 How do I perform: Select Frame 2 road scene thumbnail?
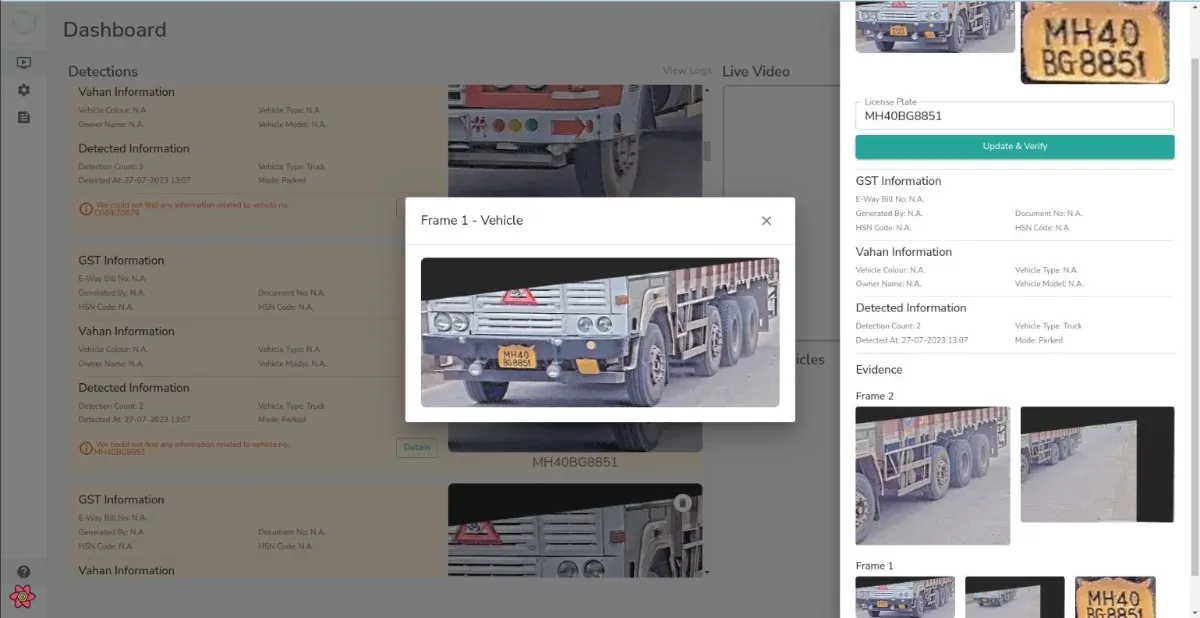pos(1097,464)
